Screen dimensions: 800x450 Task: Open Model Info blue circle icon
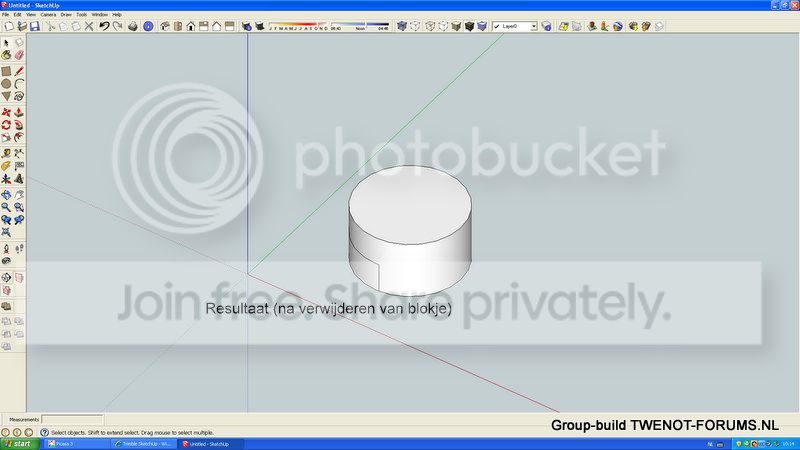click(148, 26)
